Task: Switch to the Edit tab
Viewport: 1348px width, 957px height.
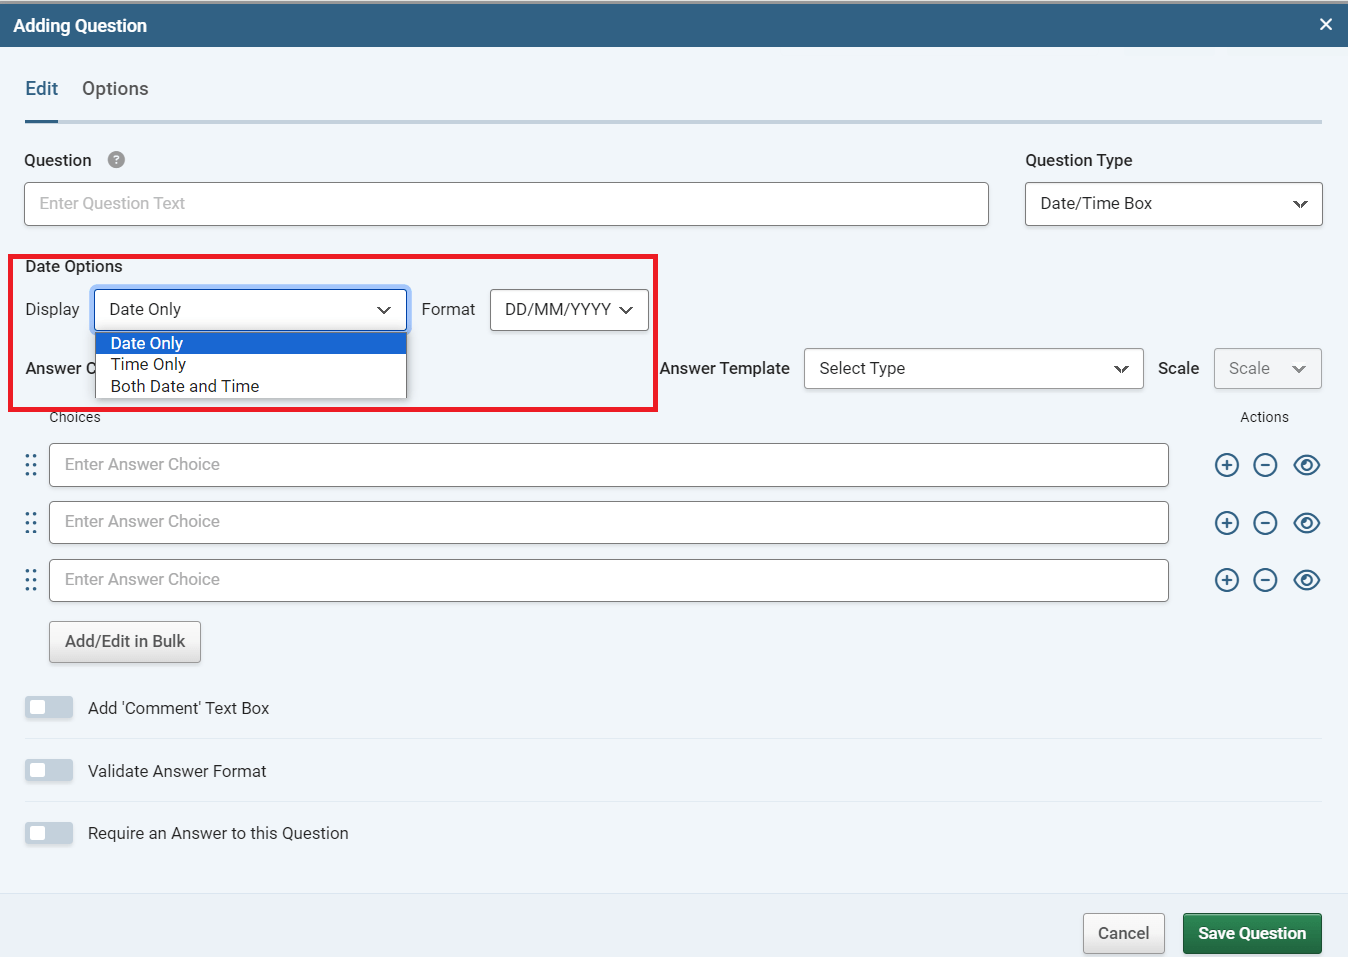Action: tap(42, 89)
